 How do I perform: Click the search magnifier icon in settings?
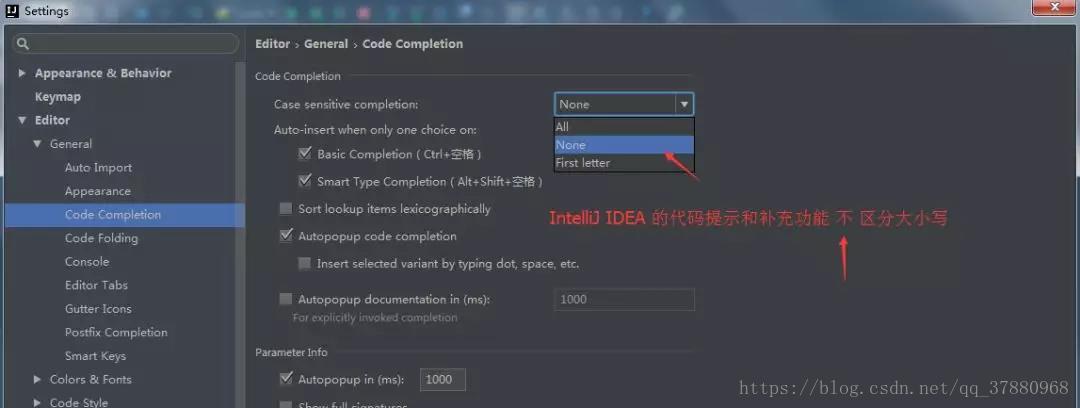pyautogui.click(x=23, y=44)
